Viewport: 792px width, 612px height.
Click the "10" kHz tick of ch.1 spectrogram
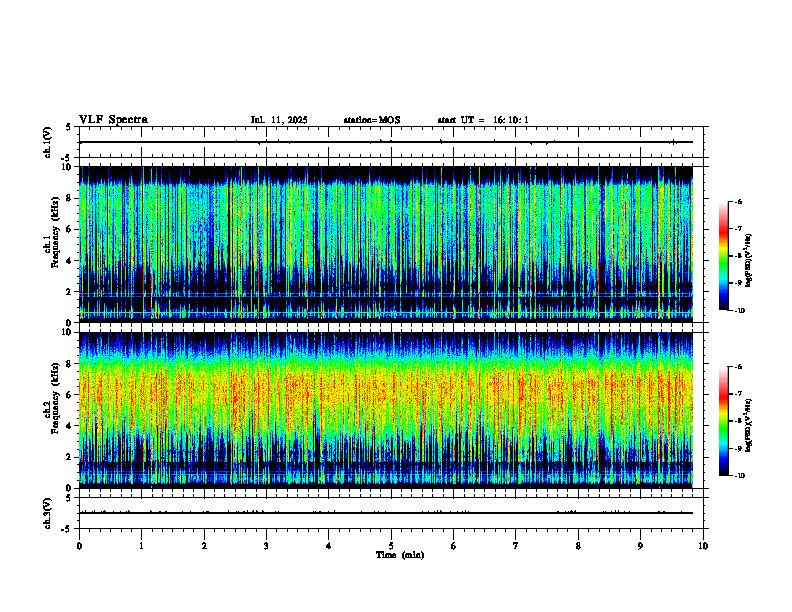coord(68,167)
